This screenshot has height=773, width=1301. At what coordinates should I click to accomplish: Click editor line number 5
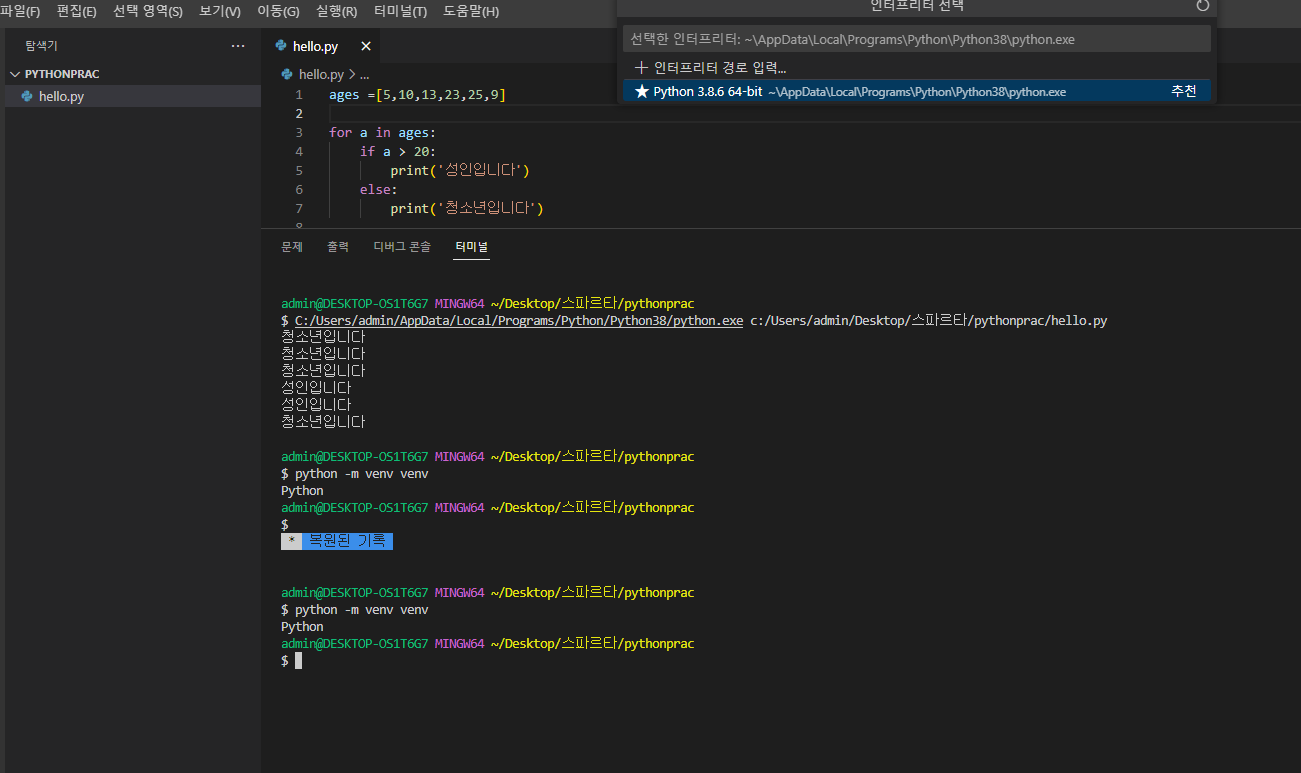pyautogui.click(x=298, y=170)
